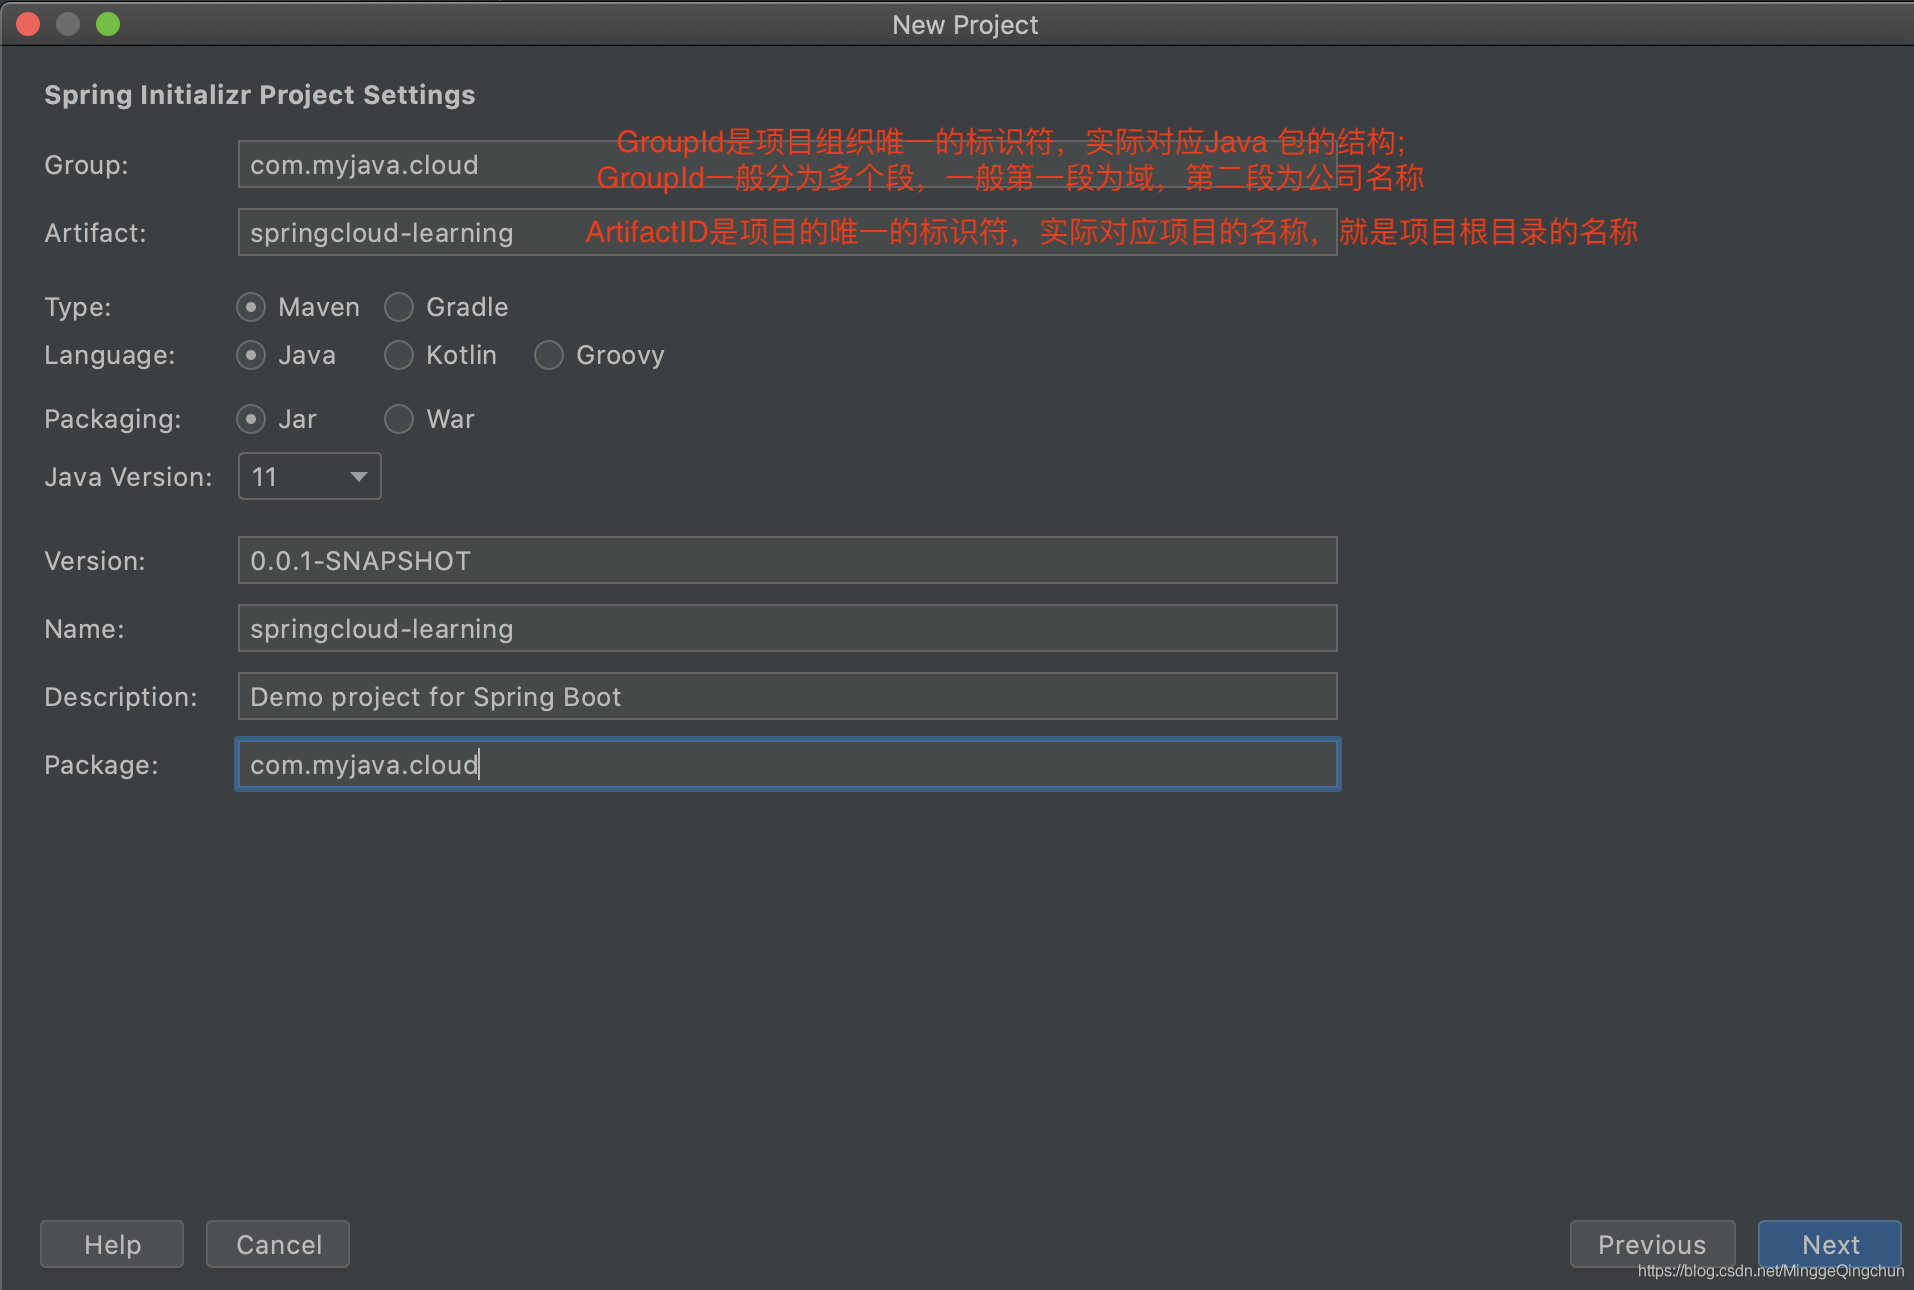Open Help for project settings
This screenshot has width=1914, height=1290.
(x=112, y=1244)
